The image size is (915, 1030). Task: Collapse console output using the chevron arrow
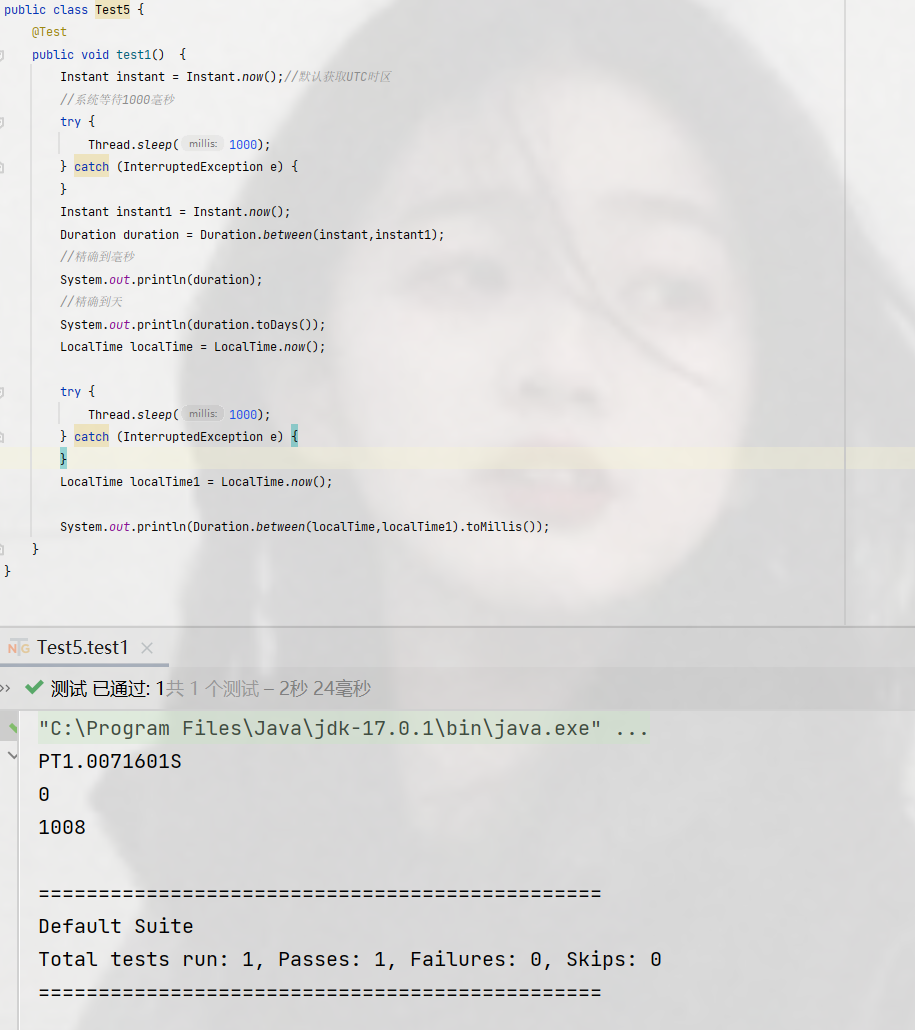[9, 756]
